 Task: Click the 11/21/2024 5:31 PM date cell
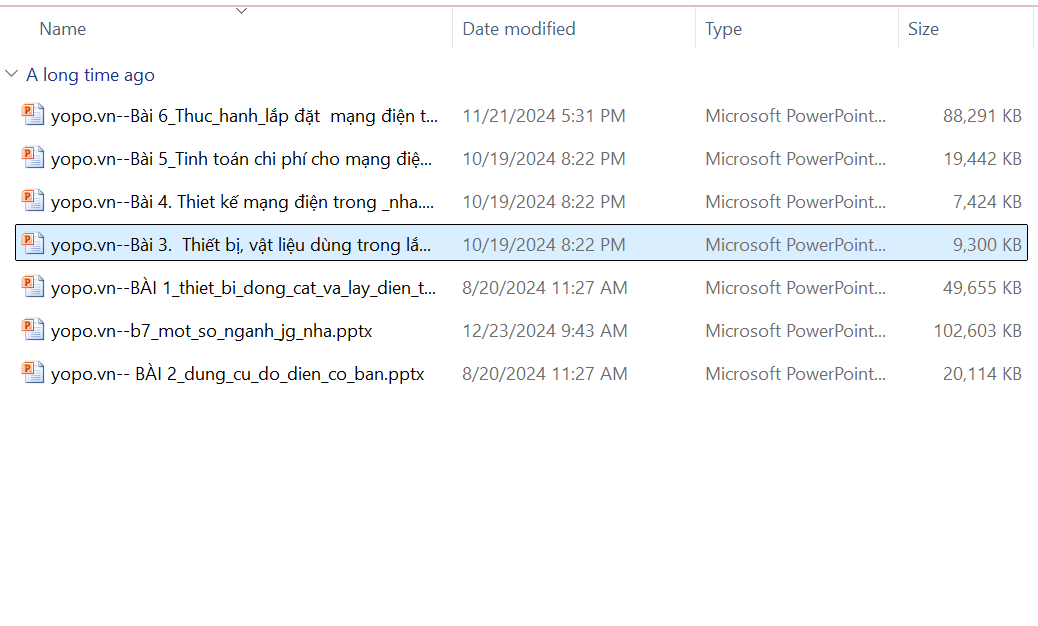point(543,116)
